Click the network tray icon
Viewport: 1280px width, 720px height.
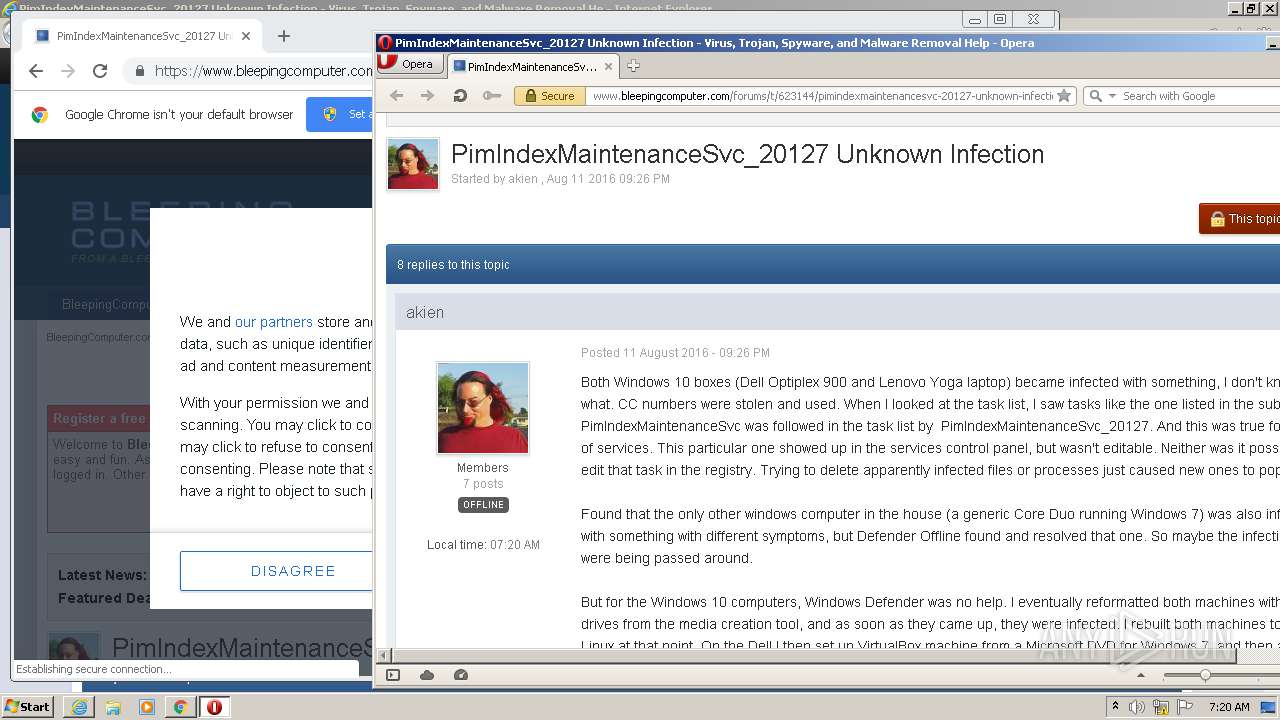1161,707
